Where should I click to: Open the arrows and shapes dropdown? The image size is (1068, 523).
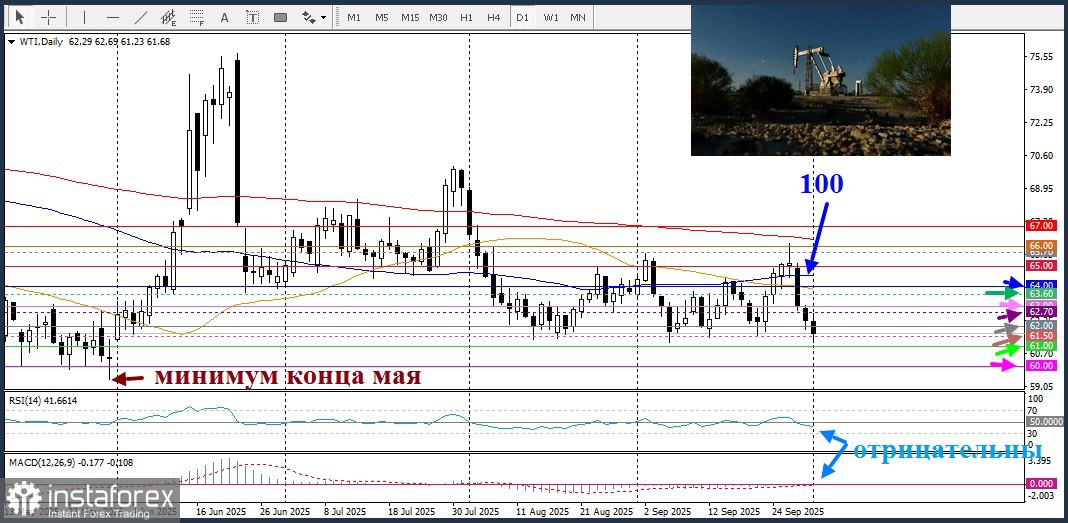coord(314,17)
